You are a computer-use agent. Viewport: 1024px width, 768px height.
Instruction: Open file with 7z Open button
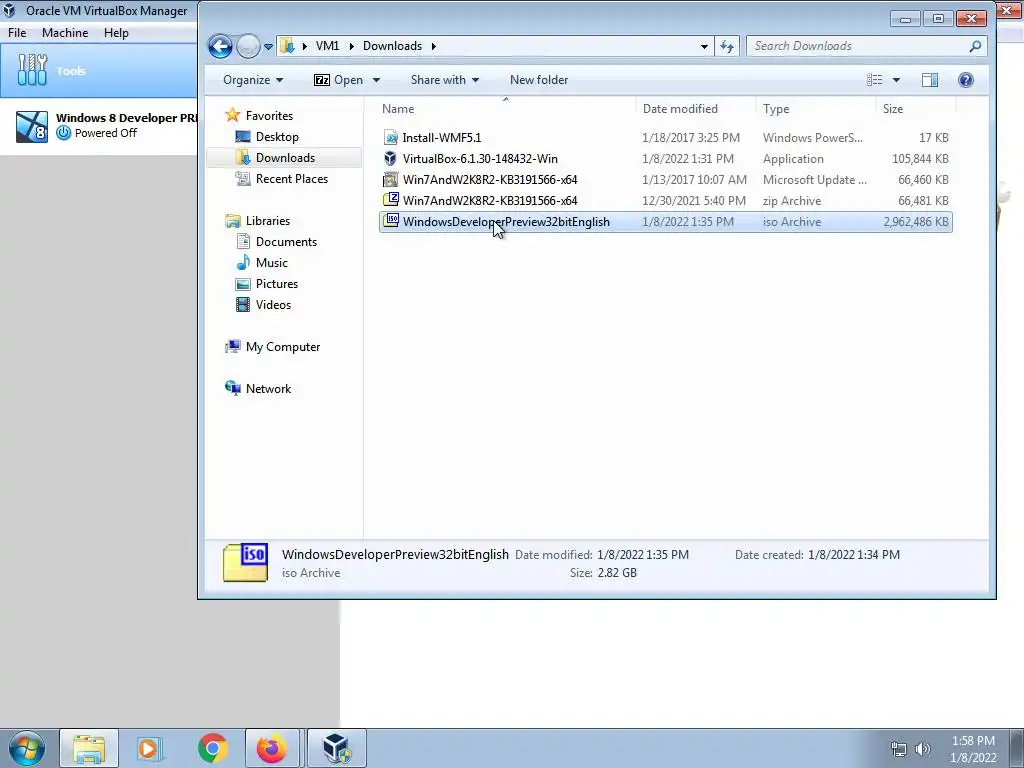(338, 80)
